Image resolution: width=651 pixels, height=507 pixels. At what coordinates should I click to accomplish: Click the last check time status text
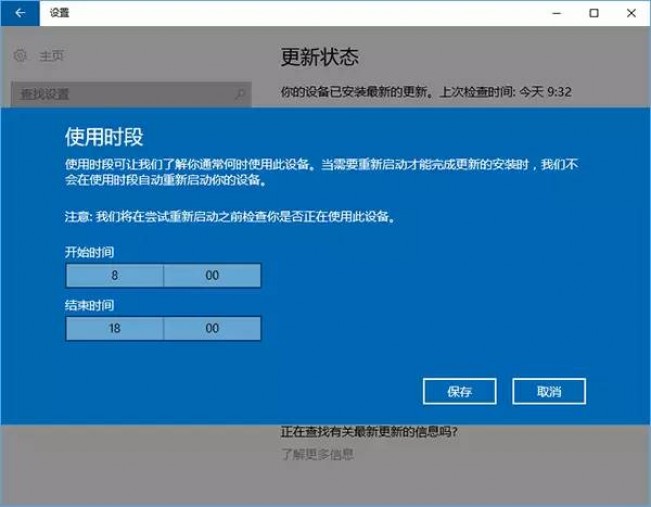pyautogui.click(x=426, y=92)
